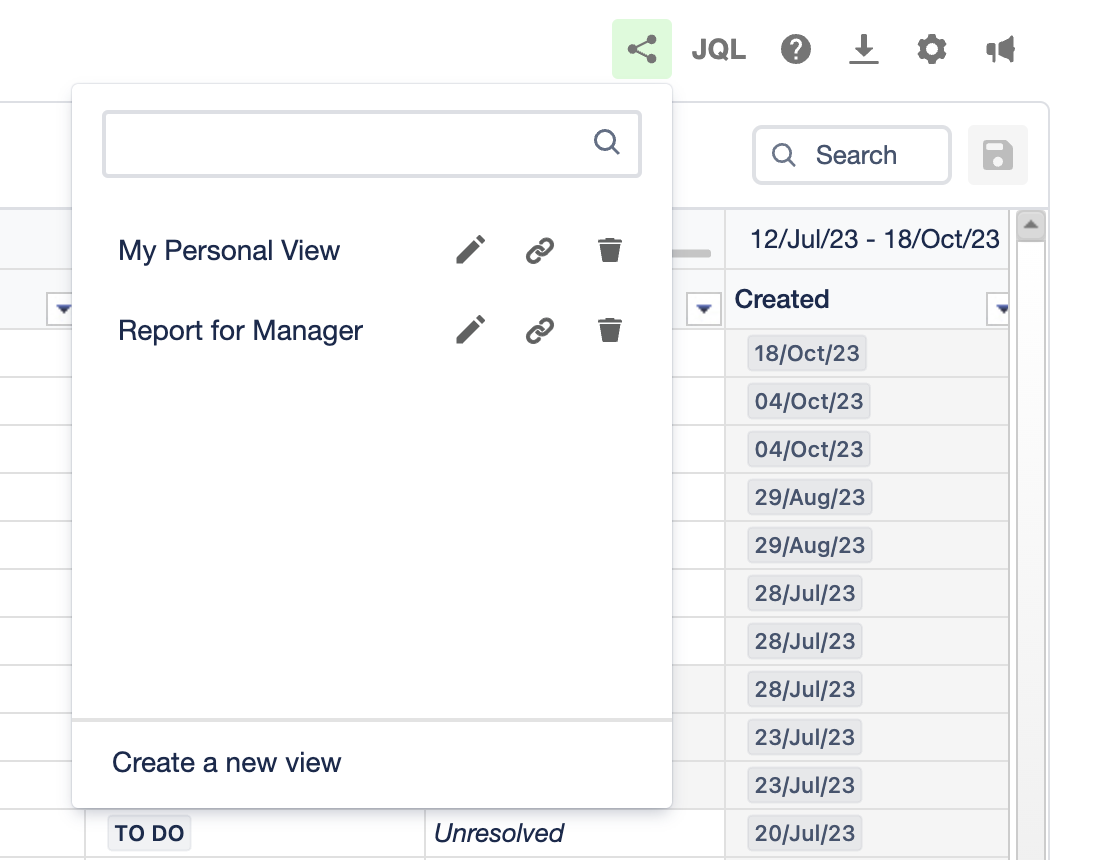Click the megaphone announcements icon

1001,49
